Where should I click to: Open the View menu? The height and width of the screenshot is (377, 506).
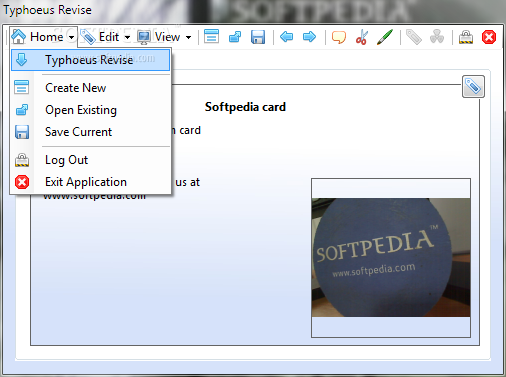[164, 37]
